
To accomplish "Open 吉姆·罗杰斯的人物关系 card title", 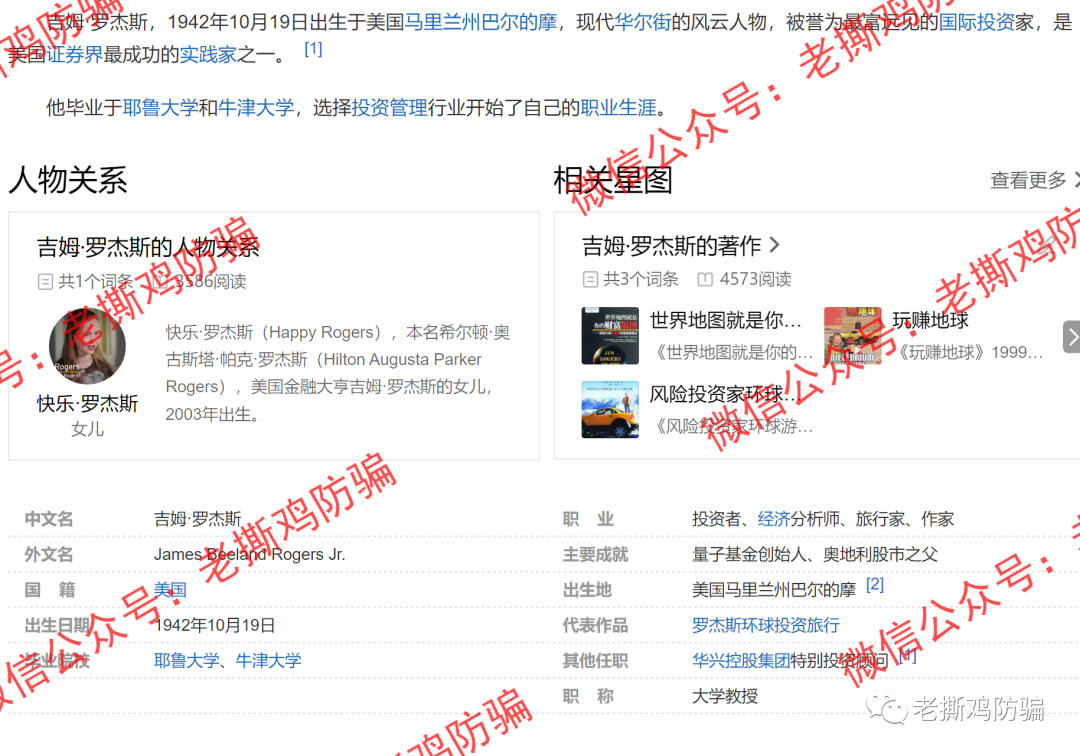I will 147,247.
